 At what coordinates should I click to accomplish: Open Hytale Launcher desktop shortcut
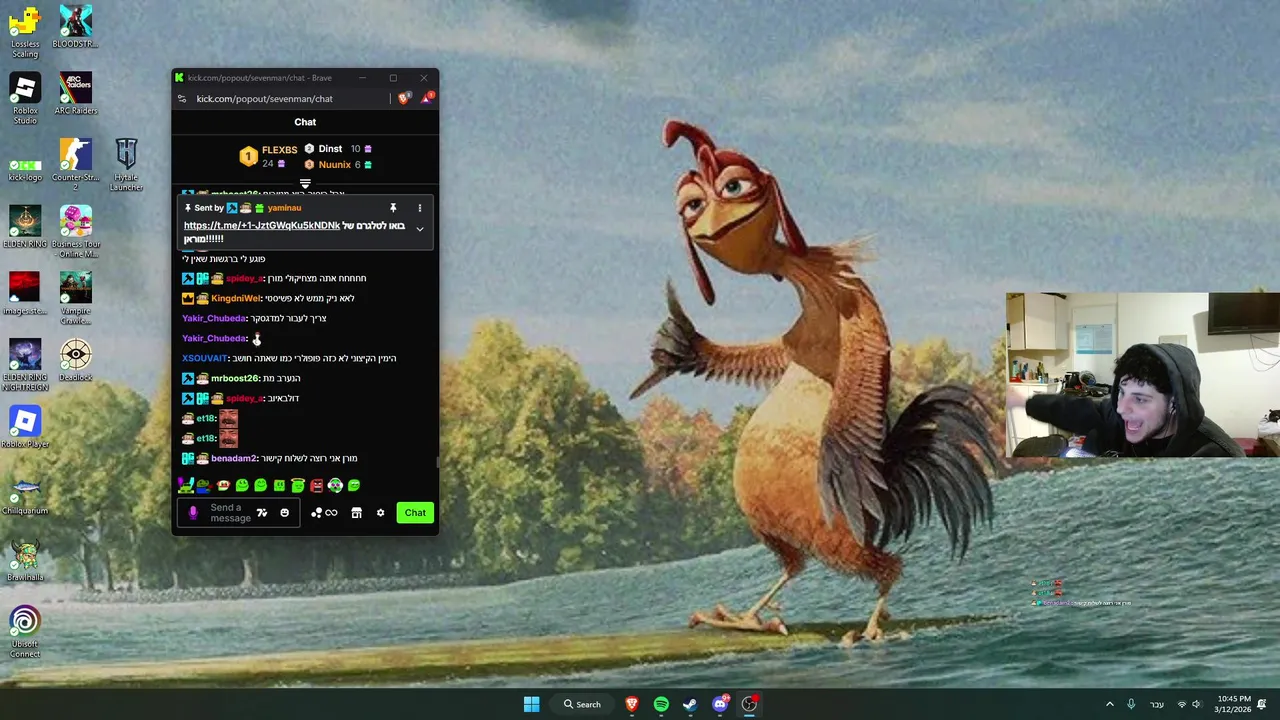coord(126,165)
